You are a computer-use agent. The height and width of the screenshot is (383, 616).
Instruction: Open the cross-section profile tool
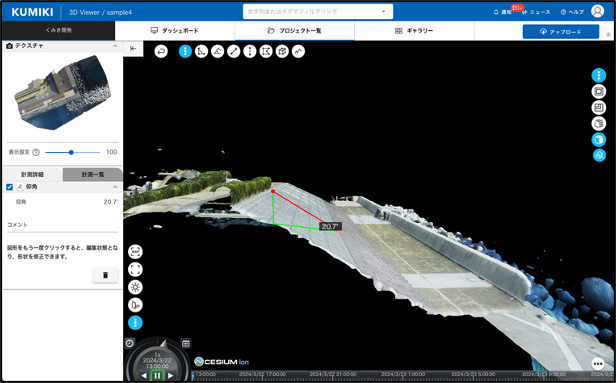click(298, 51)
